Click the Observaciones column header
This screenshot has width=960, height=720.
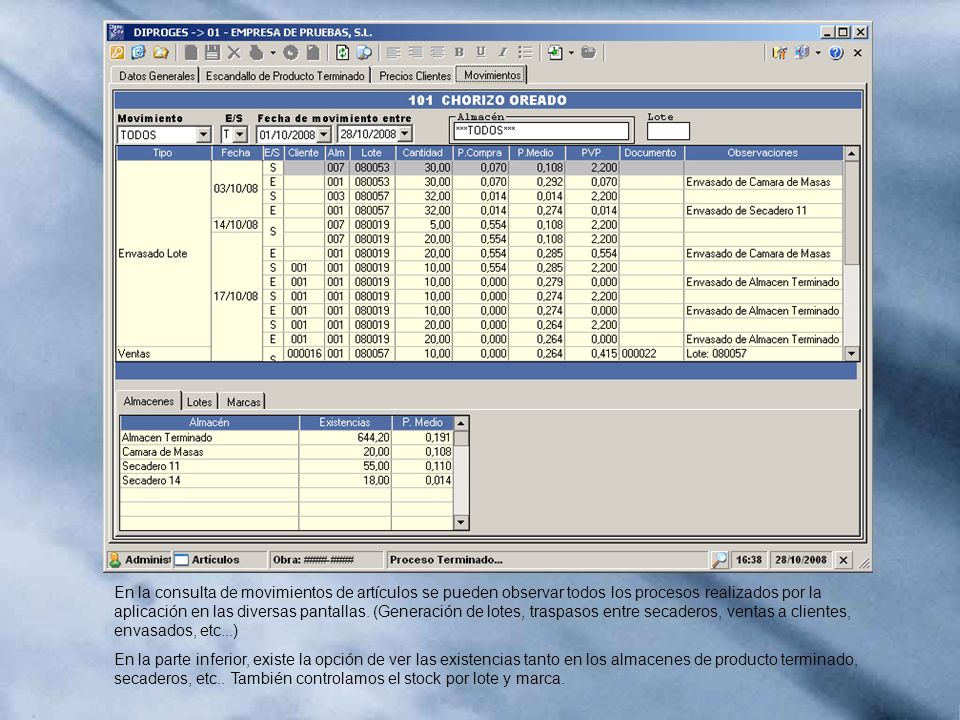coord(763,153)
